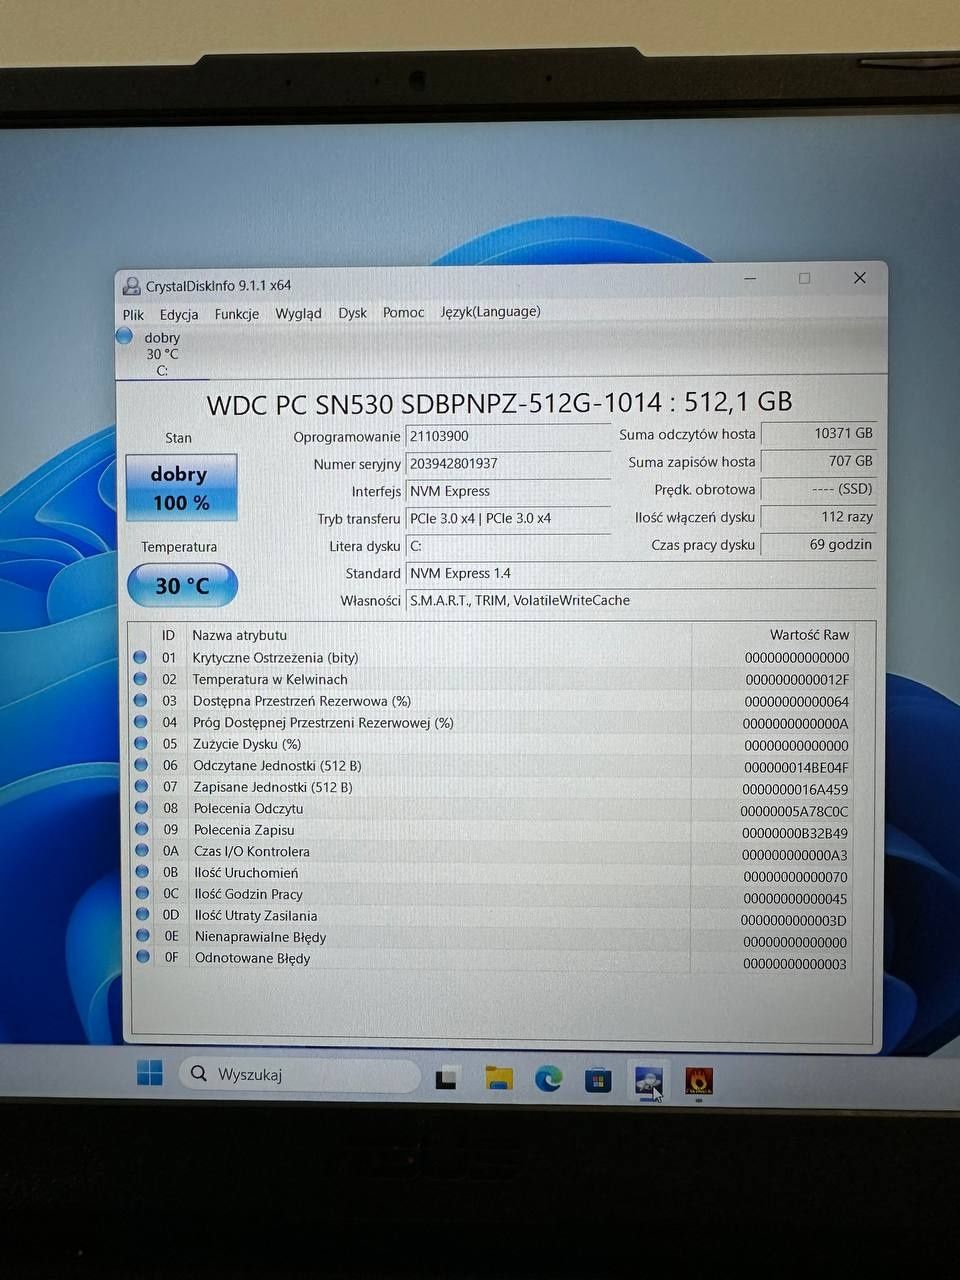Click the Wyszukaj taskbar search box
Screen dimensions: 960x1280
coord(300,1075)
